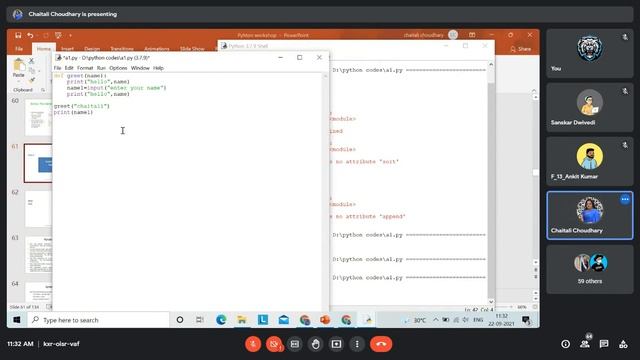This screenshot has height=360, width=640.
Task: Click PowerPoint Save icon in quick access
Action: (18, 36)
